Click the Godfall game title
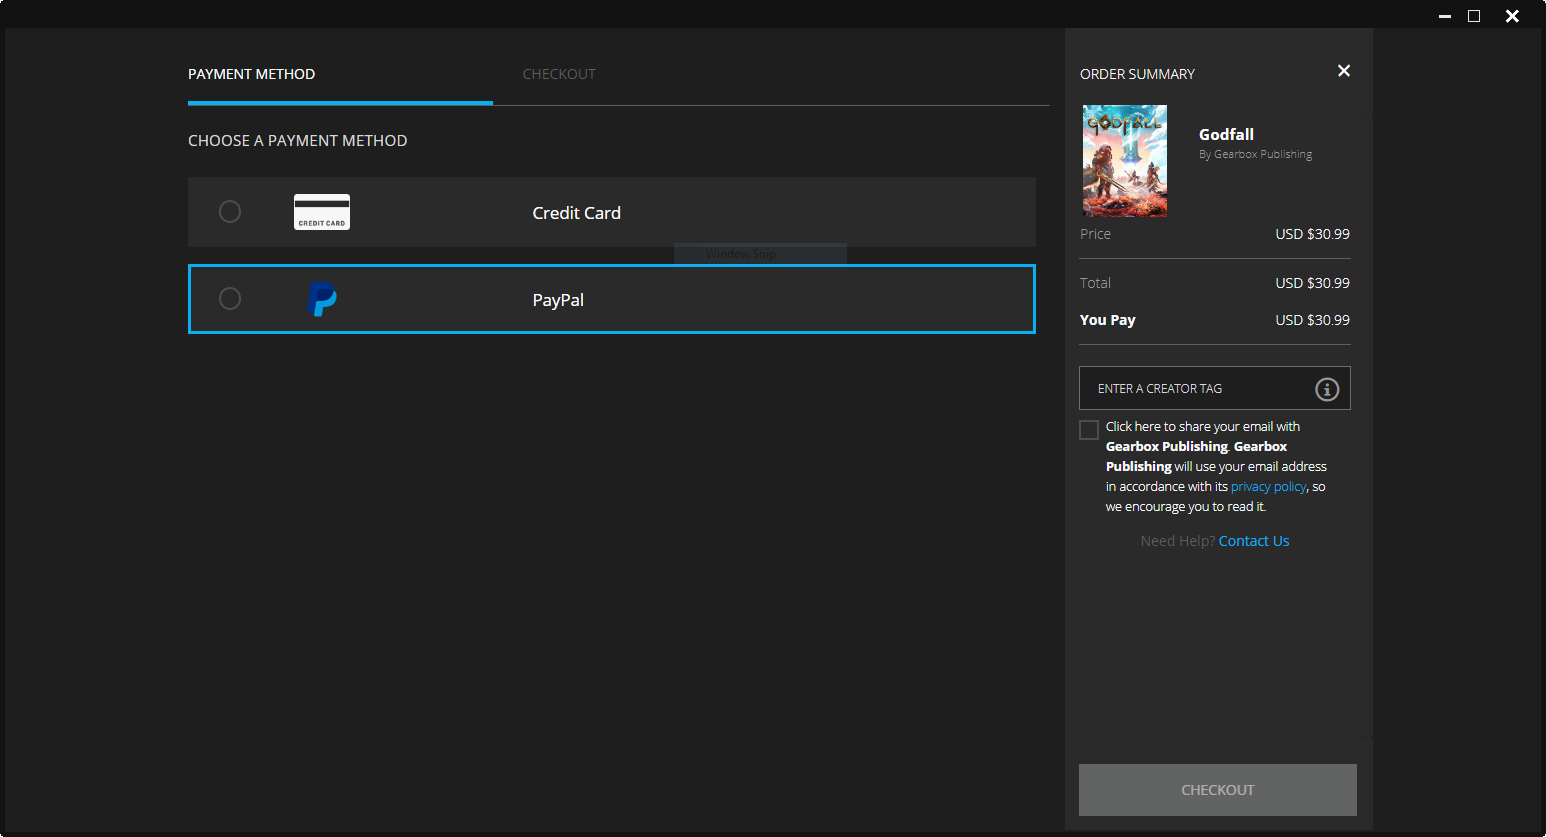Image resolution: width=1546 pixels, height=837 pixels. pyautogui.click(x=1227, y=134)
